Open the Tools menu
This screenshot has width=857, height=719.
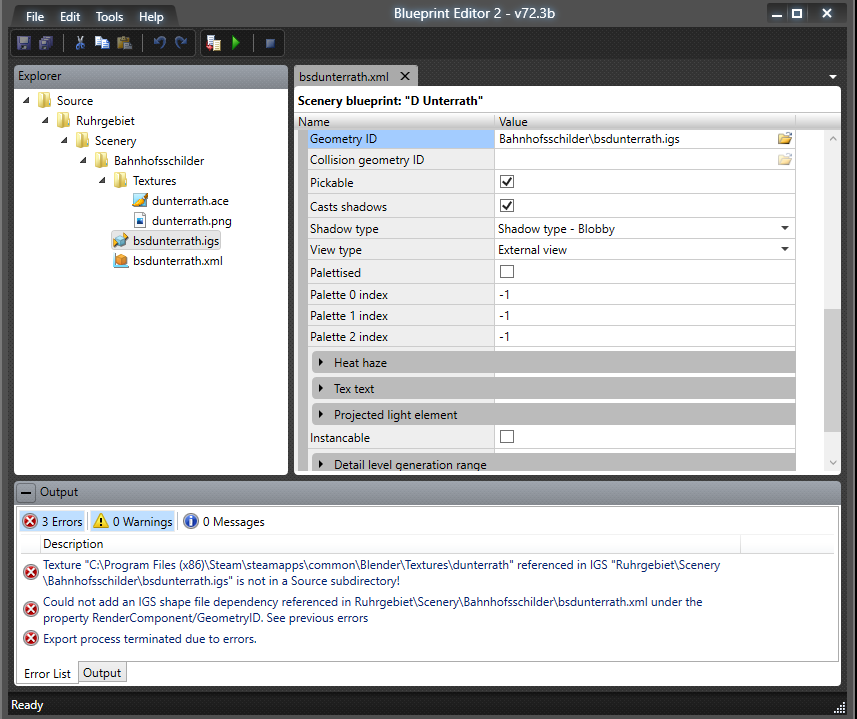[109, 17]
